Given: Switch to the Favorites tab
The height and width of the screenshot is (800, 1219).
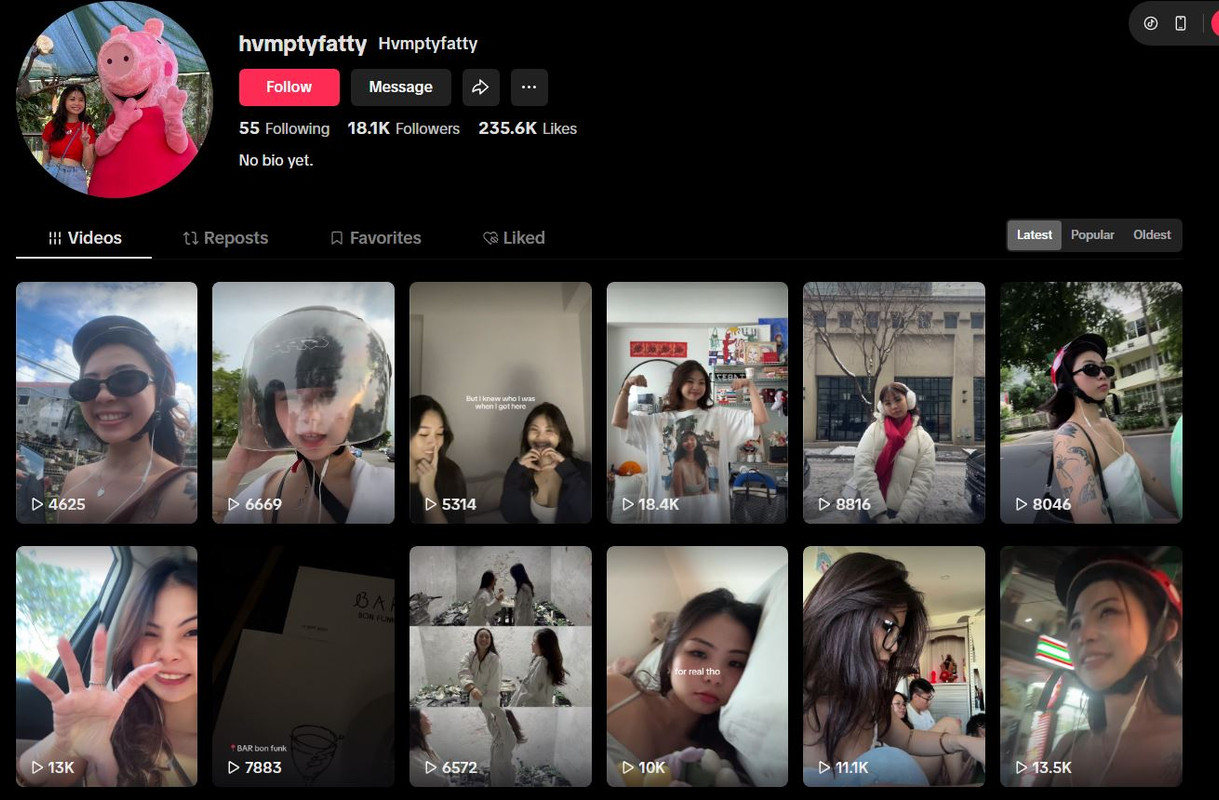Looking at the screenshot, I should (x=375, y=238).
